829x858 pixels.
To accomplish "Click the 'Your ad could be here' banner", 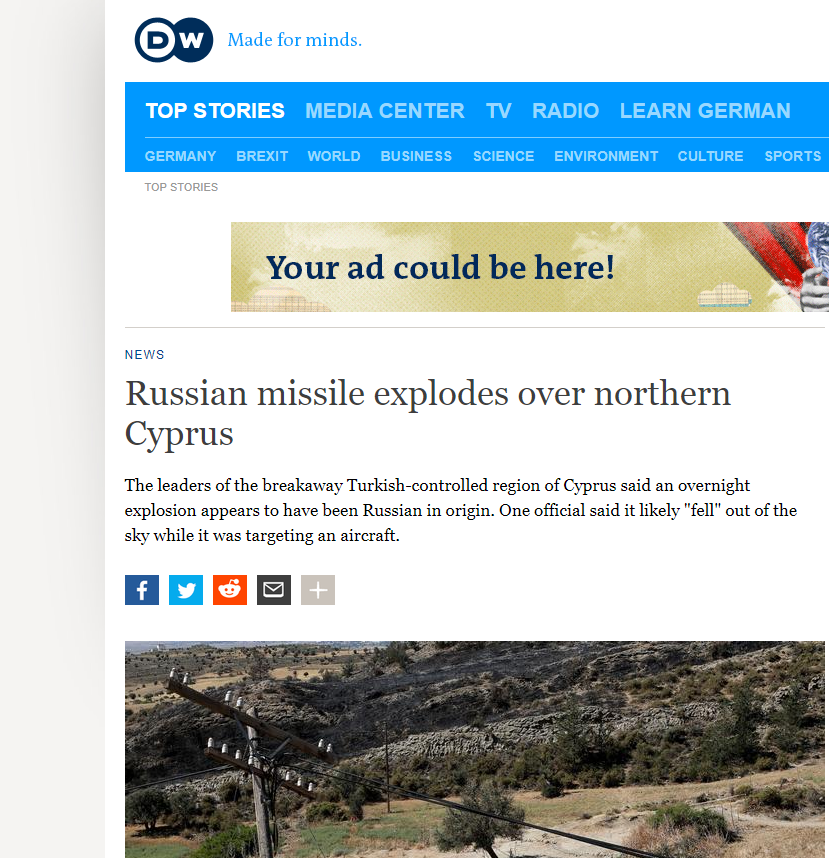I will point(530,267).
